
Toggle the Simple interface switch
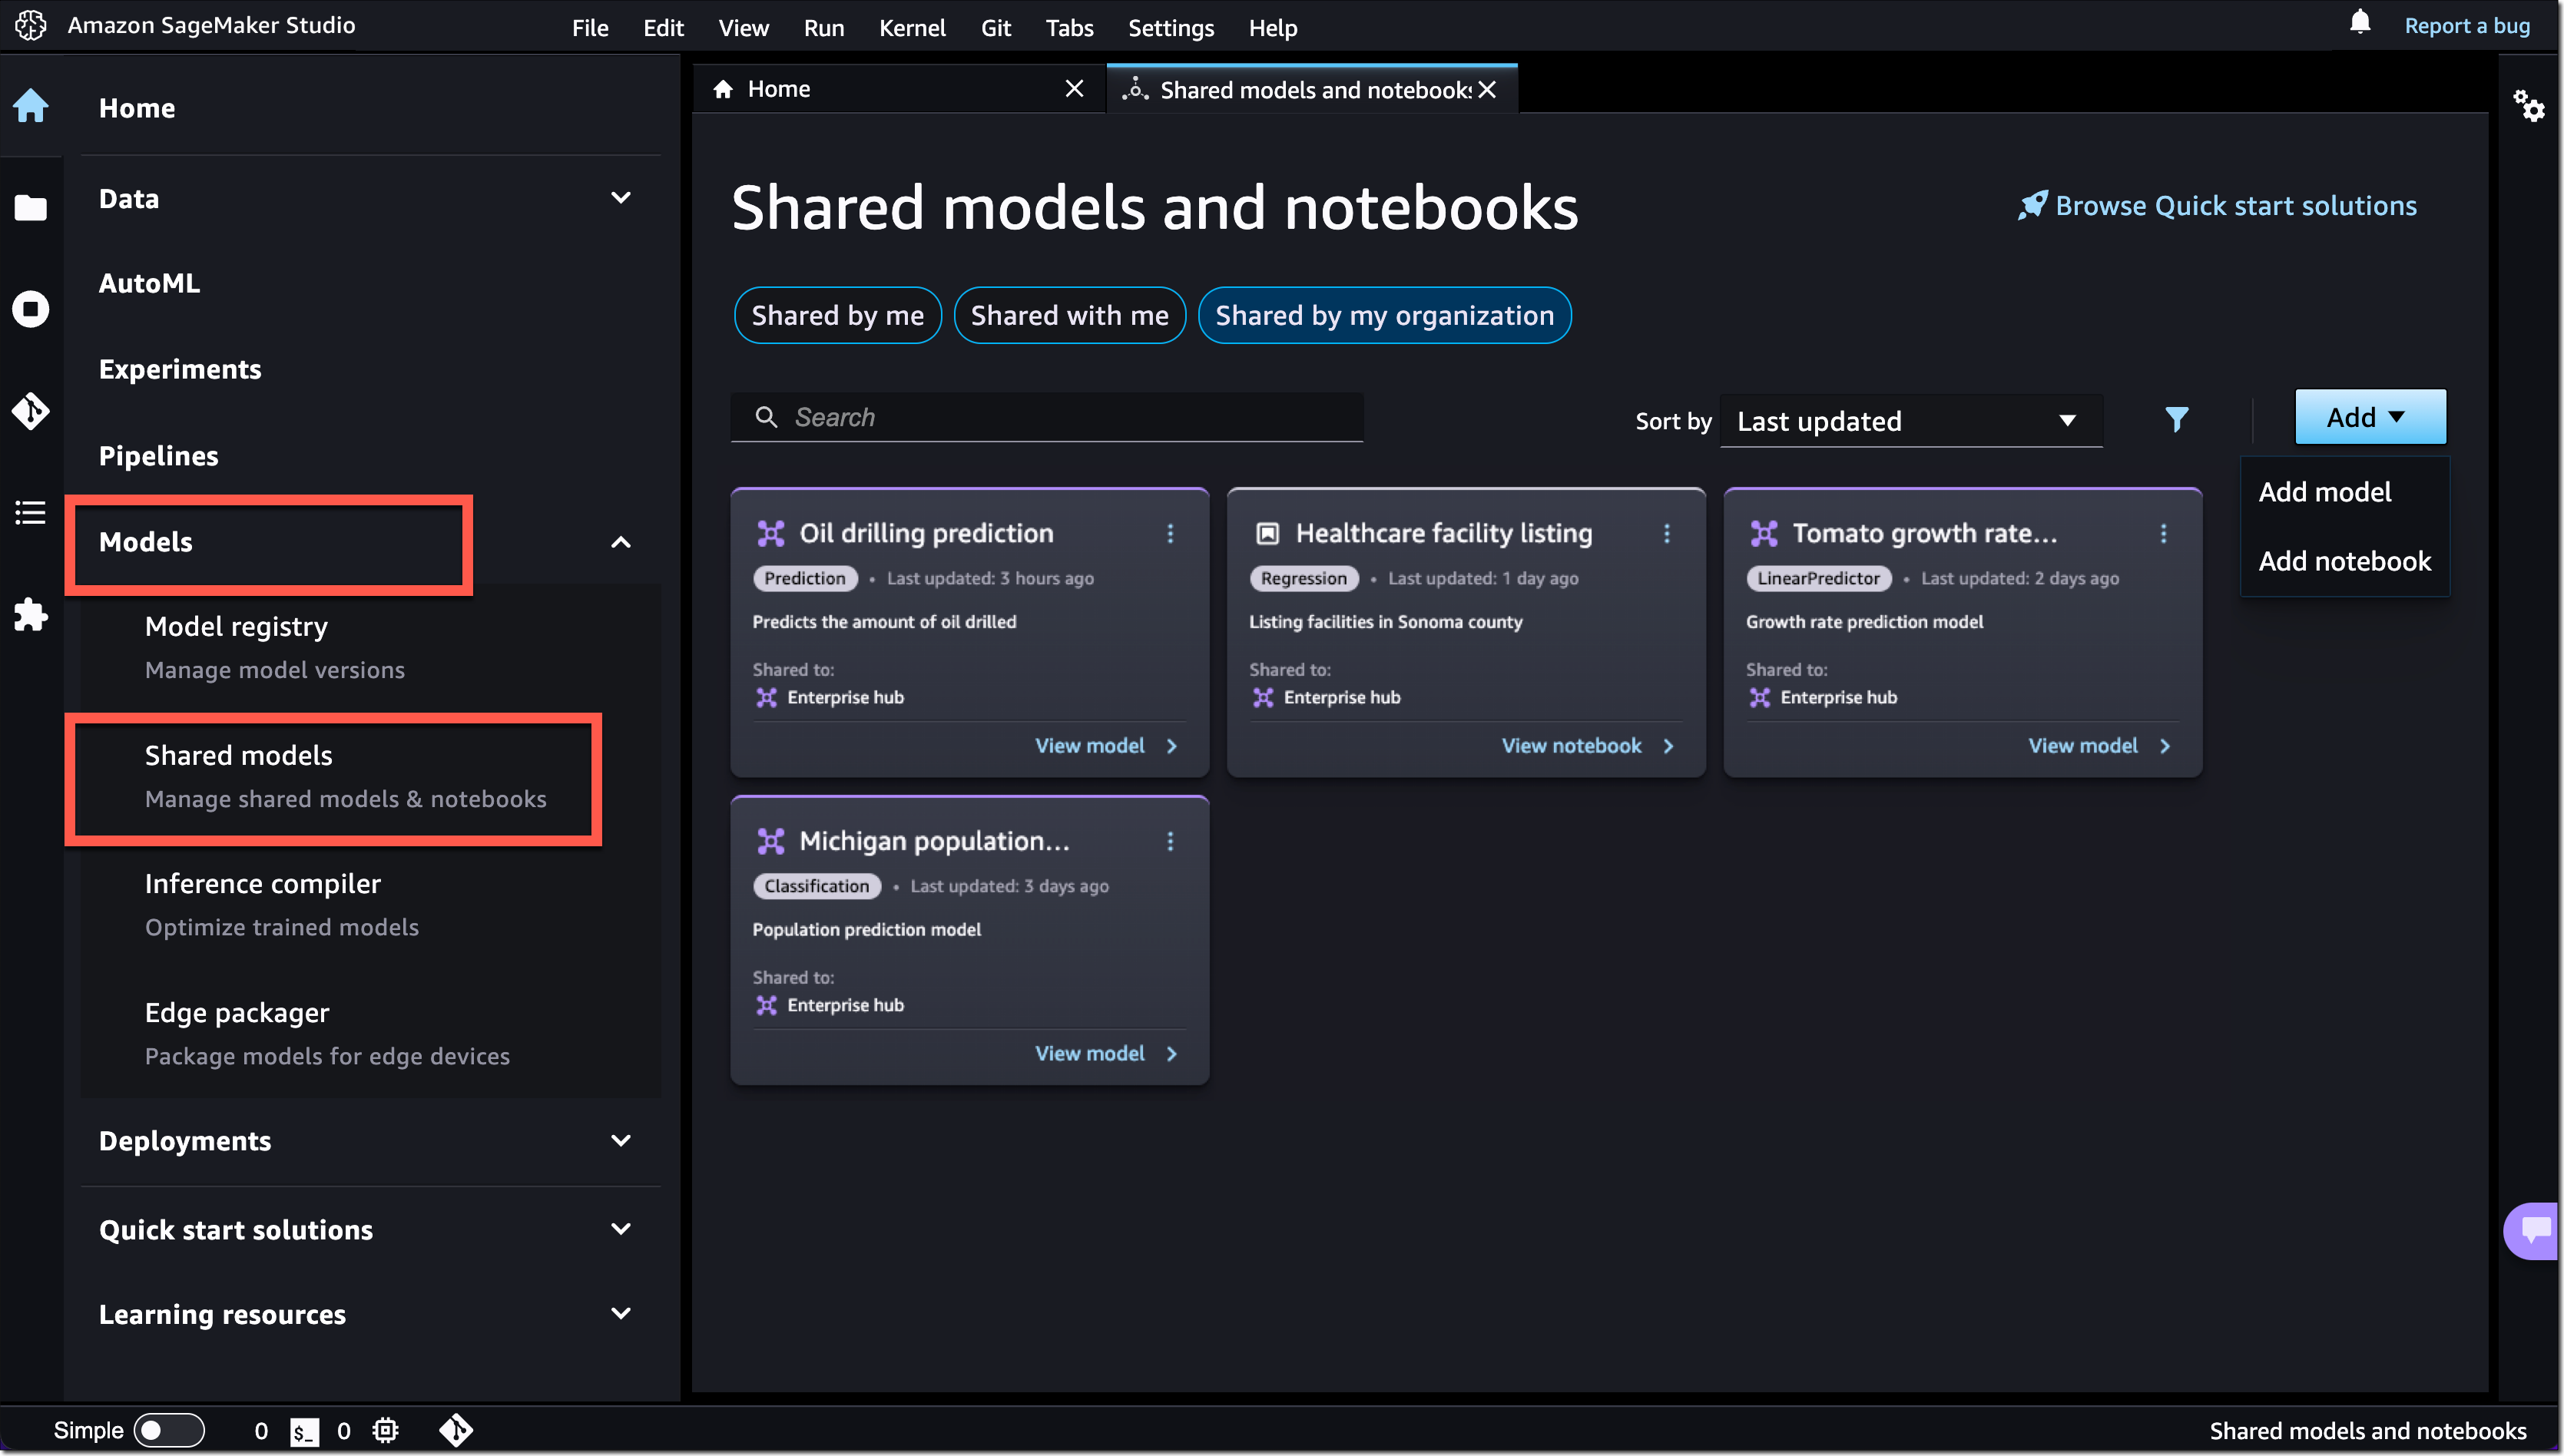(x=168, y=1430)
